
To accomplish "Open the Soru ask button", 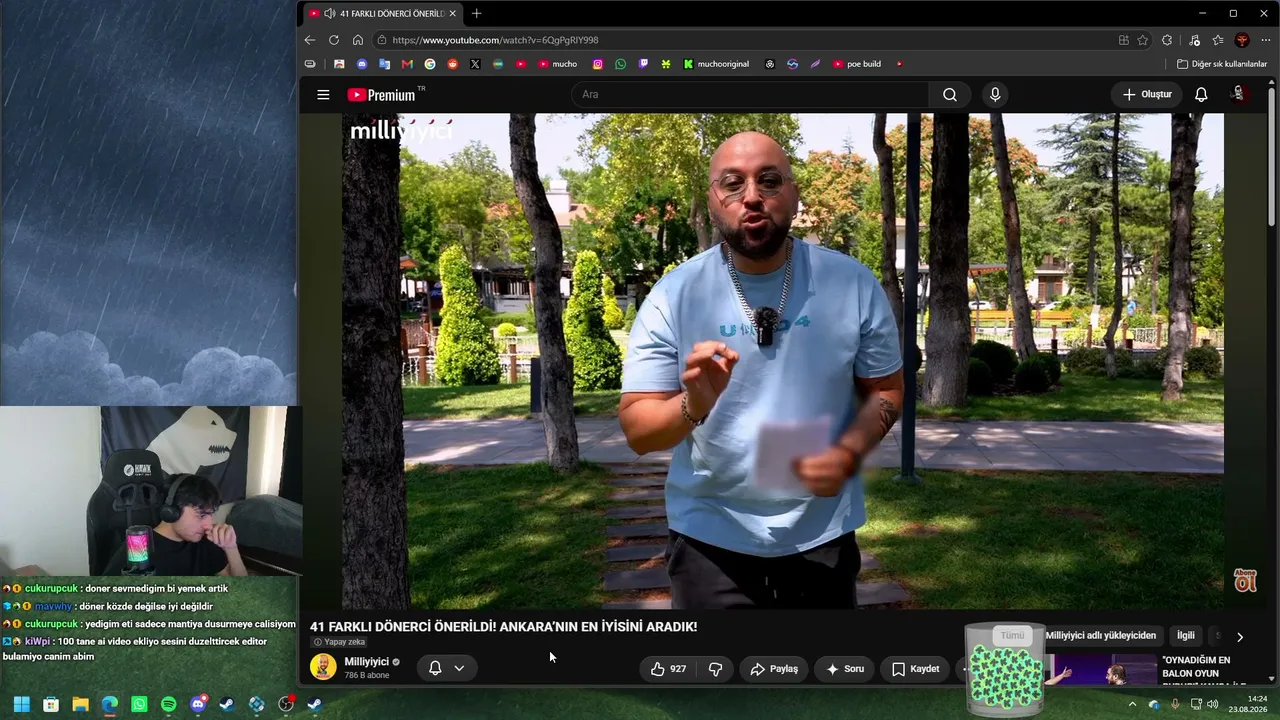I will pyautogui.click(x=844, y=669).
